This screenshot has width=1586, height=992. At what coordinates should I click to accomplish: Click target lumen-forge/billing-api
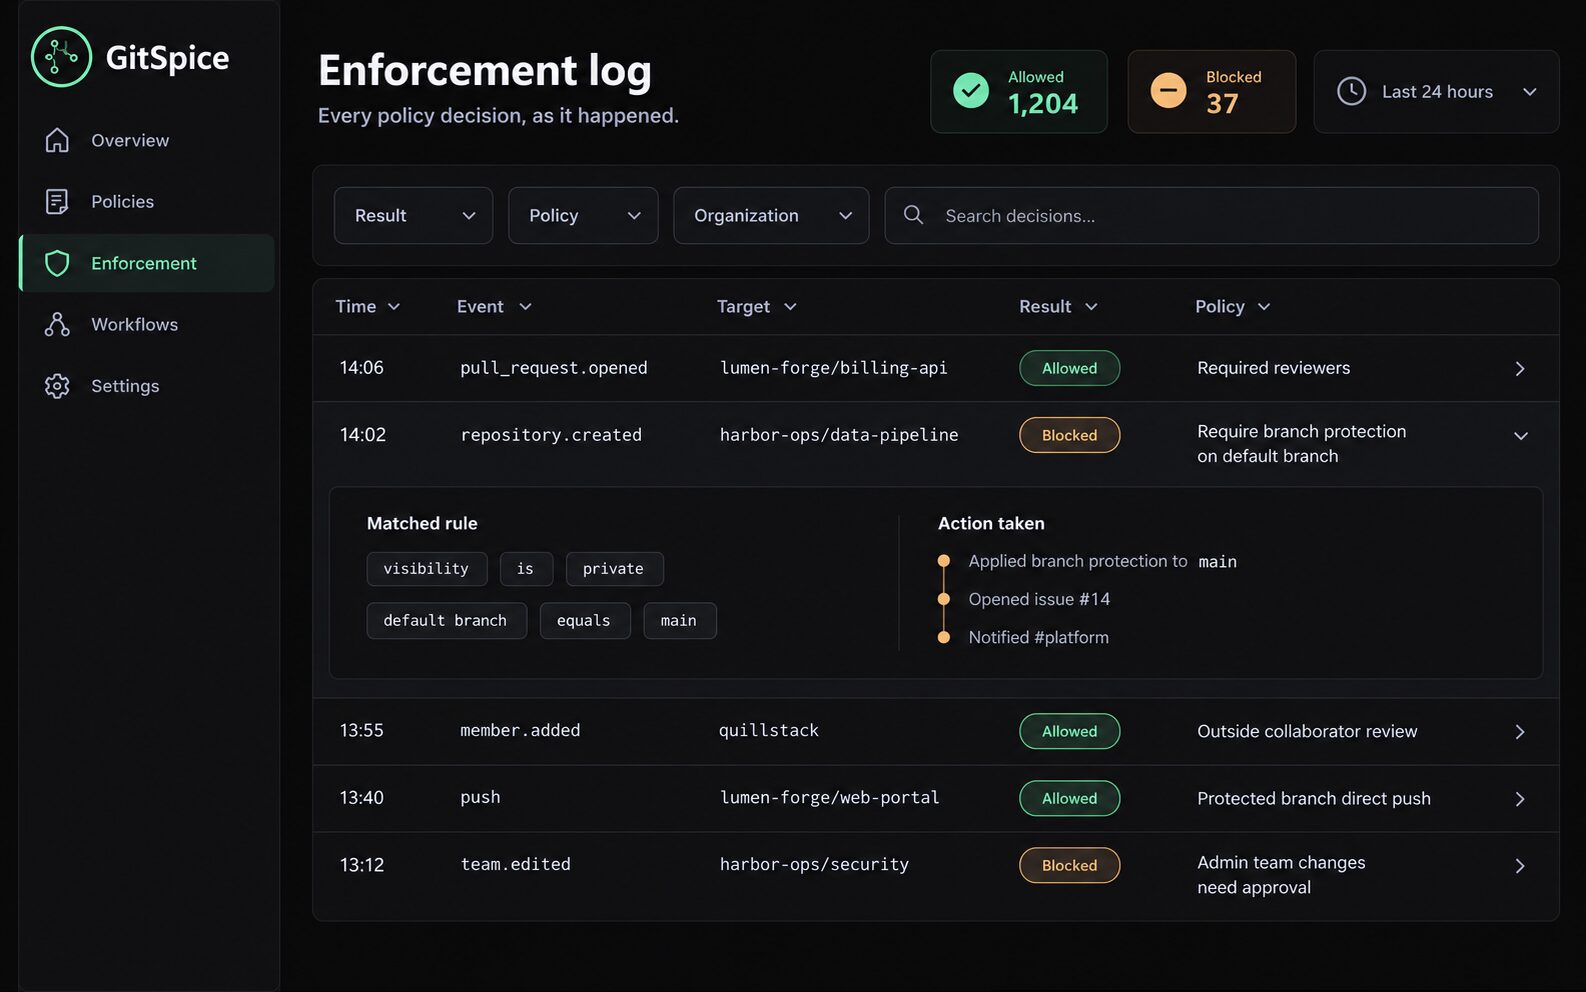coord(833,368)
